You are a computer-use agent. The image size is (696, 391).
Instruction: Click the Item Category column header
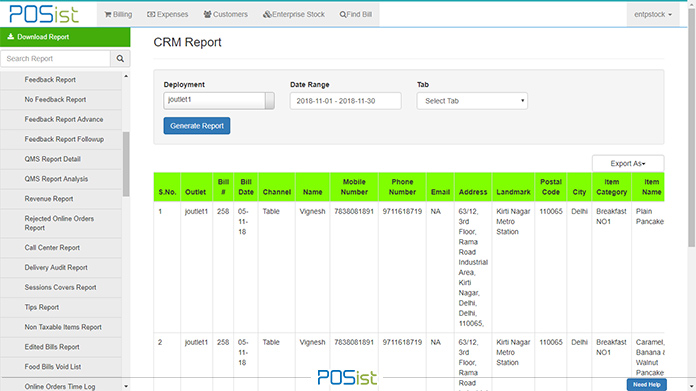click(x=611, y=187)
